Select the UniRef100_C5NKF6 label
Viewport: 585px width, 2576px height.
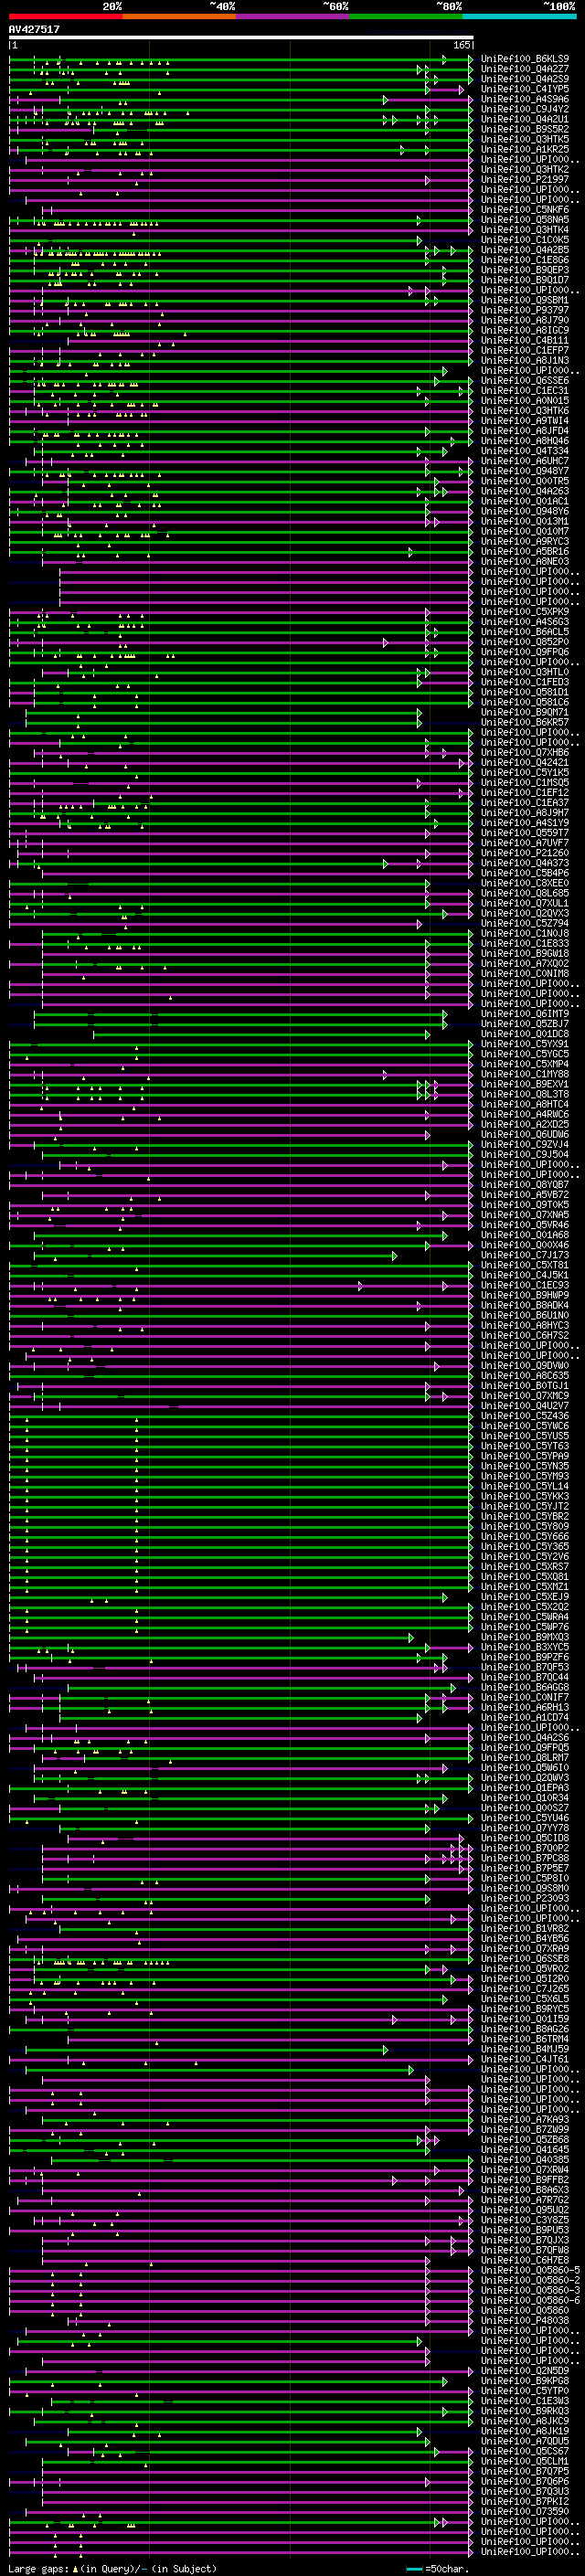pos(525,210)
